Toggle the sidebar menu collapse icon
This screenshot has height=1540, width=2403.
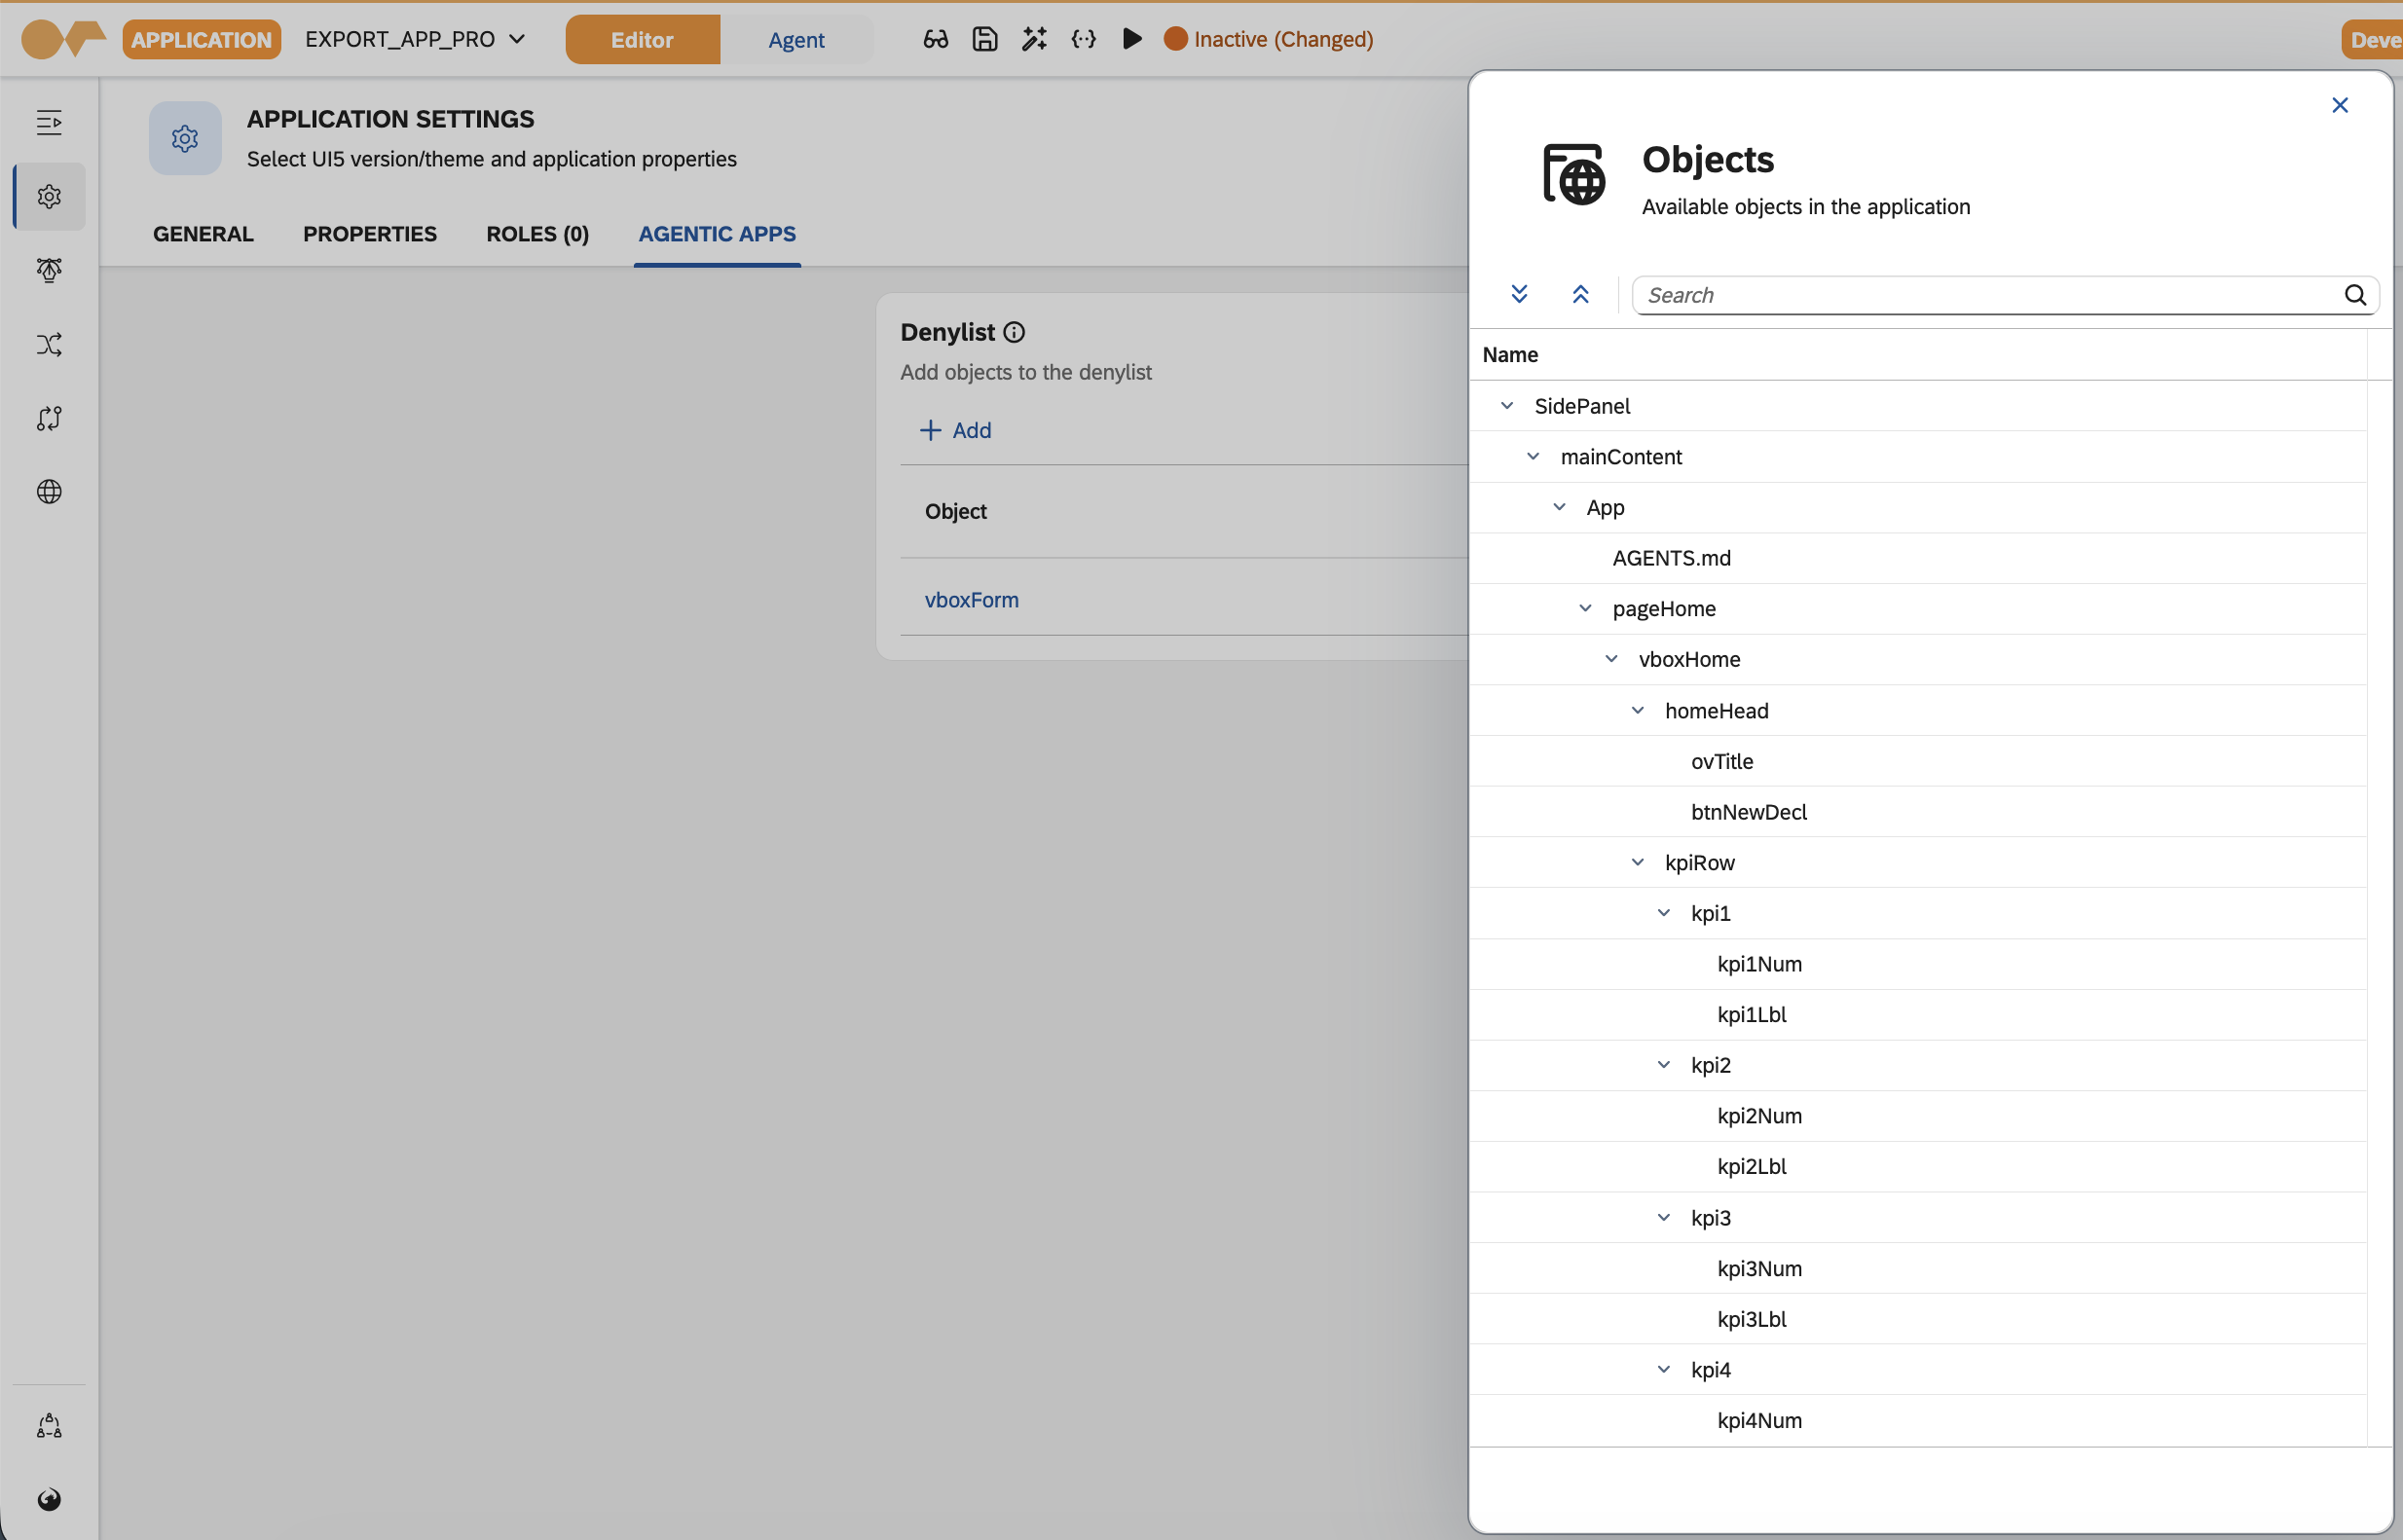pos(49,123)
